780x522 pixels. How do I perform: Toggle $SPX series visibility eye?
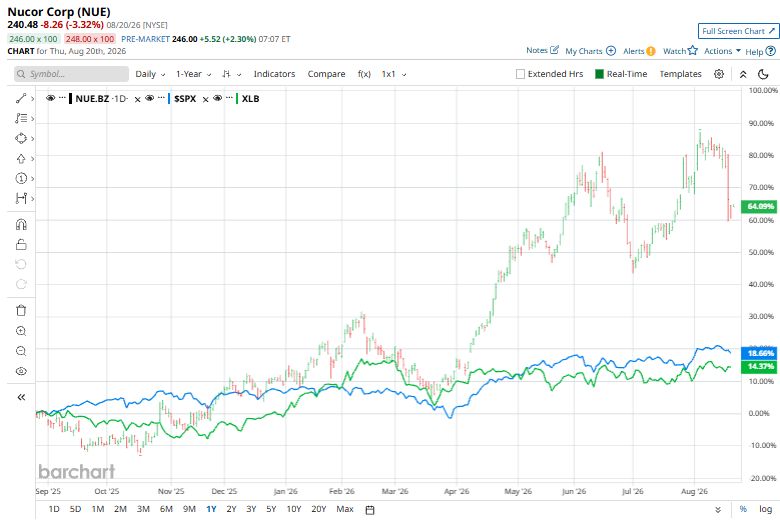click(149, 98)
